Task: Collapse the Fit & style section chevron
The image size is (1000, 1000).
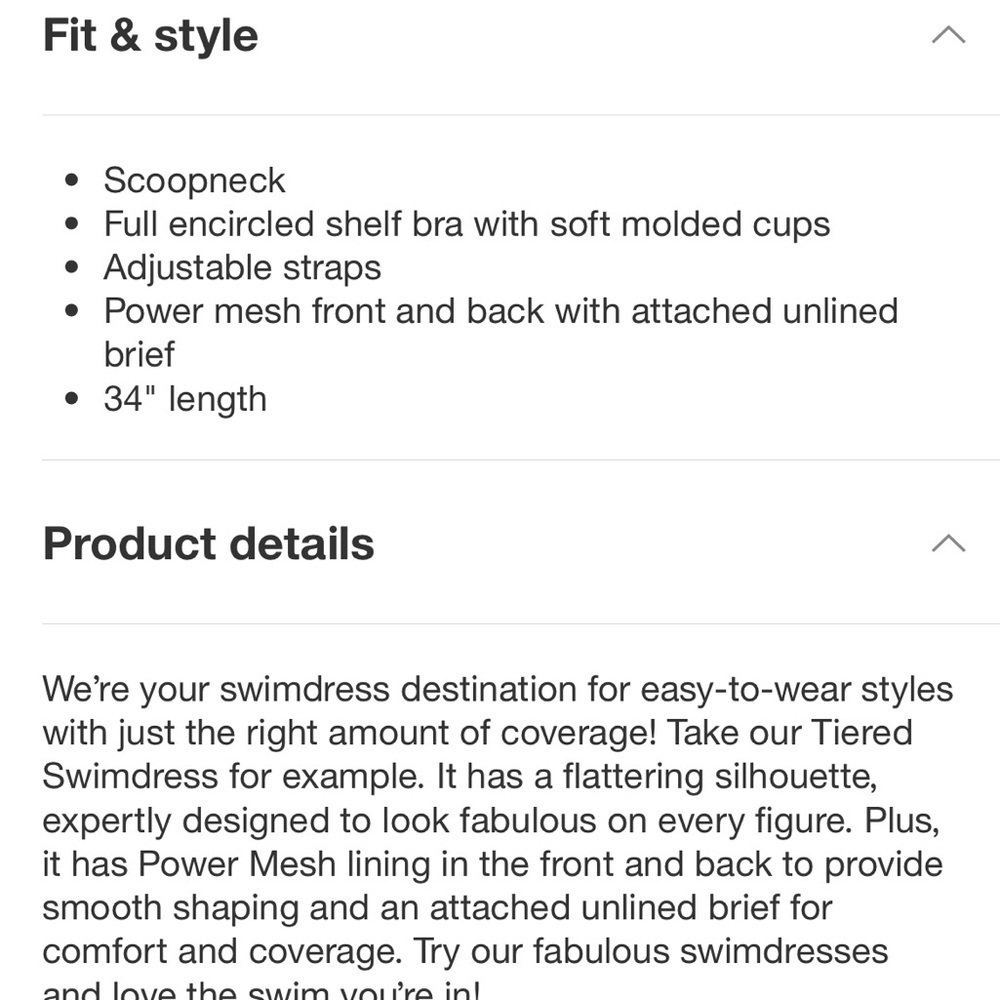Action: [948, 34]
